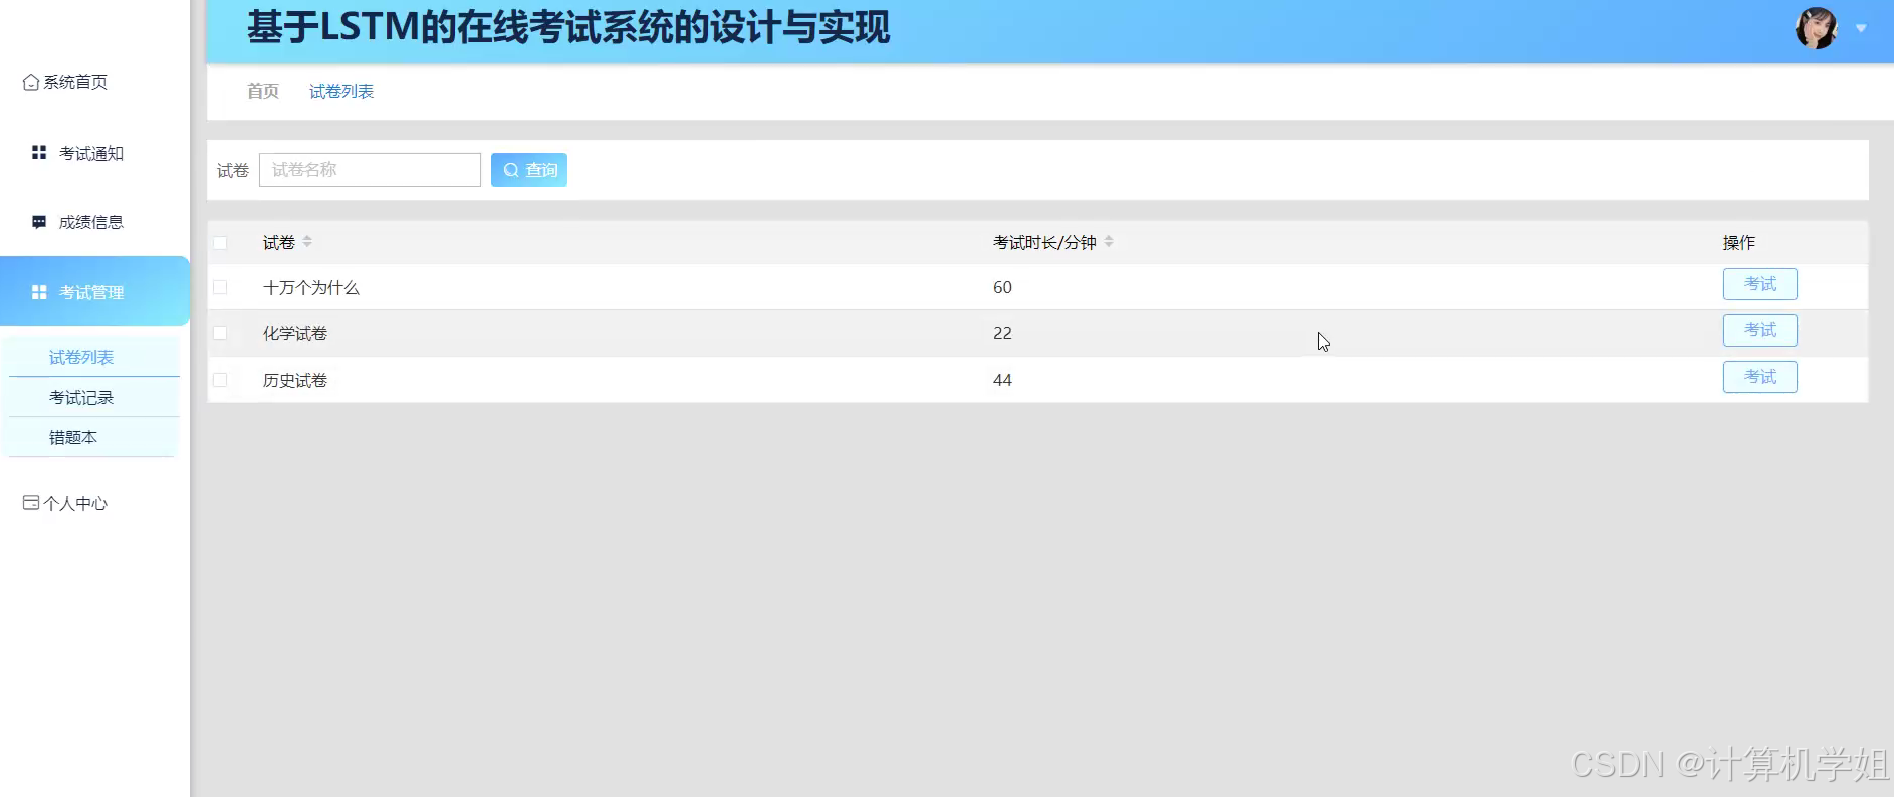Click the 操作 column header
1894x797 pixels.
pos(1738,243)
